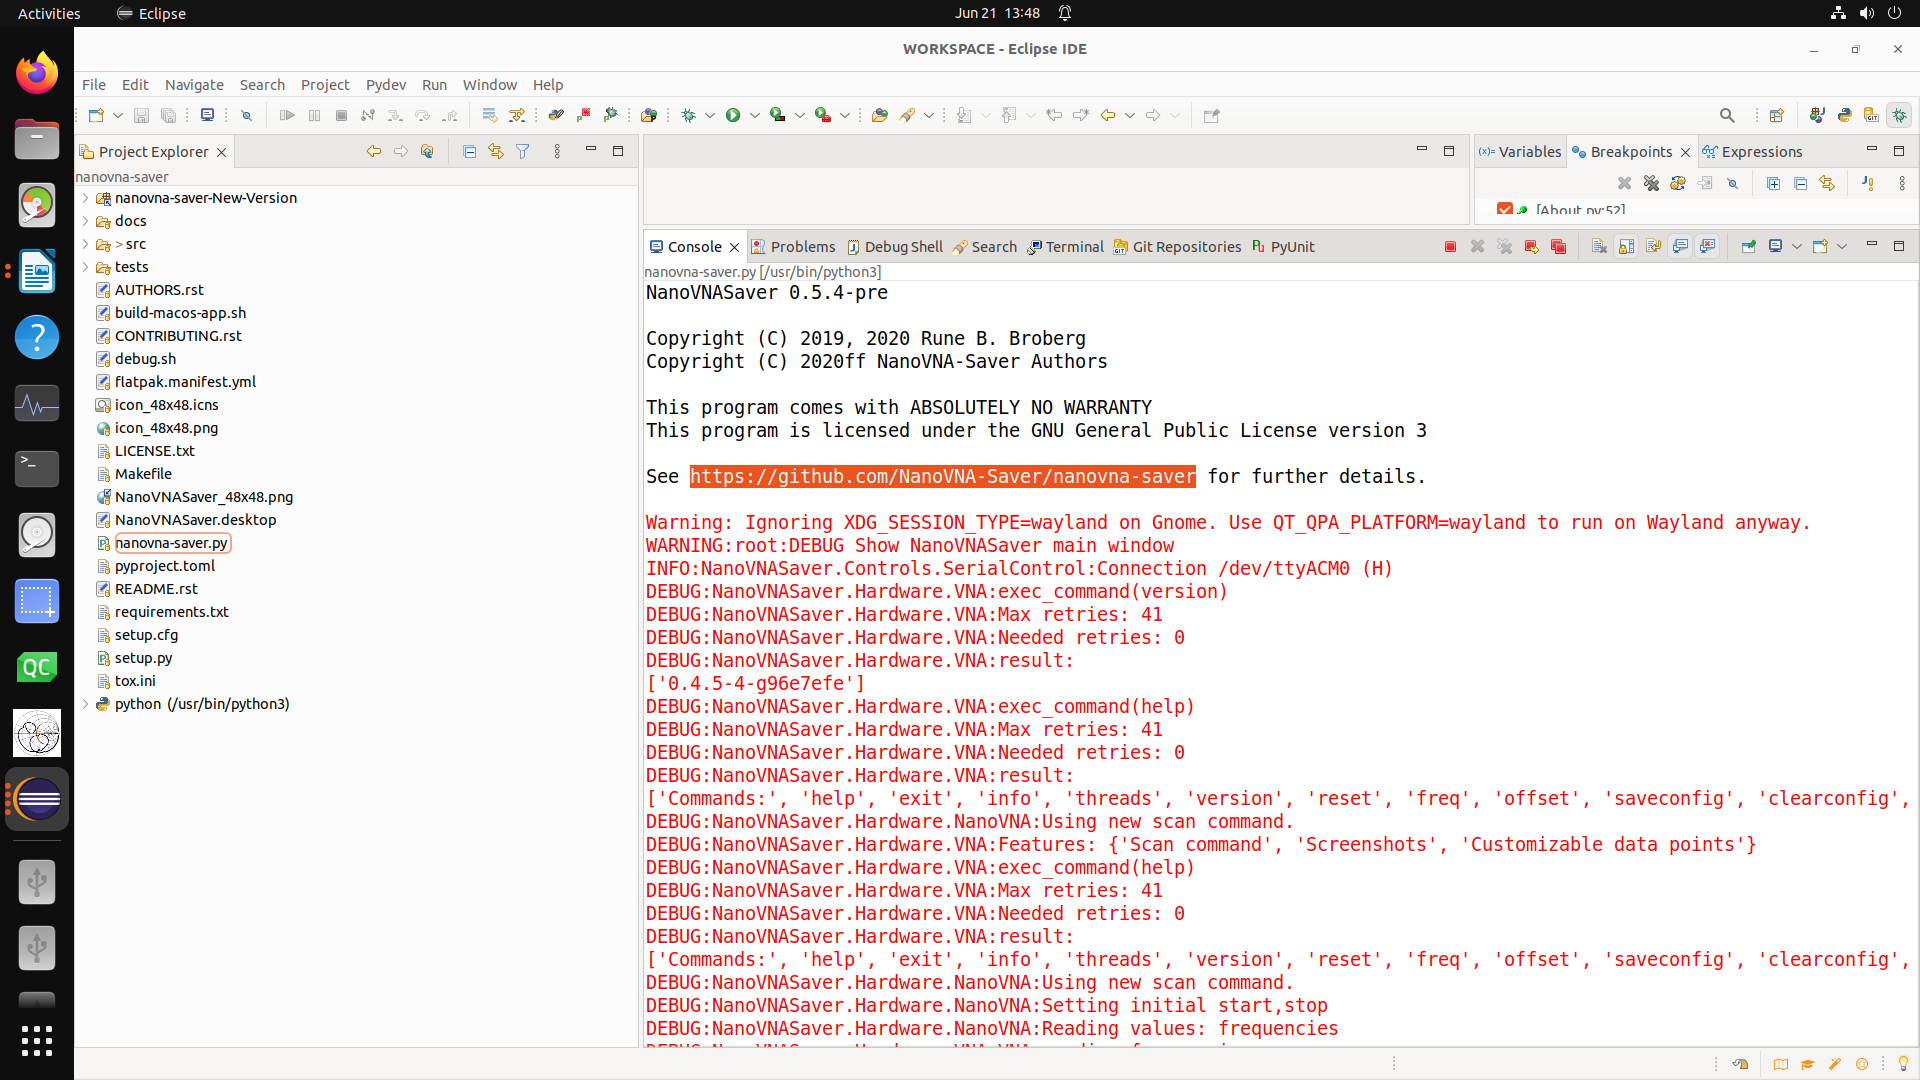Remove all breakpoints using double-X icon
This screenshot has height=1080, width=1920.
click(1650, 184)
